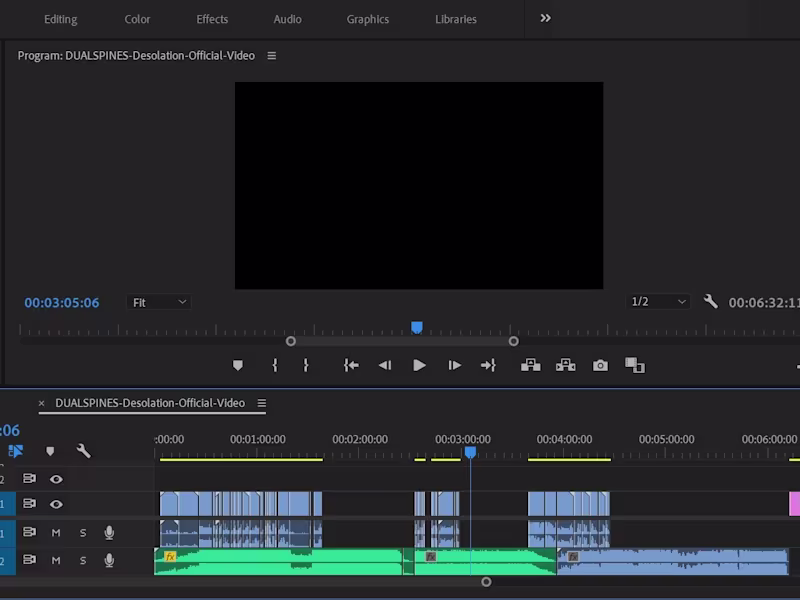Open the 1/2 playback resolution dropdown

657,302
